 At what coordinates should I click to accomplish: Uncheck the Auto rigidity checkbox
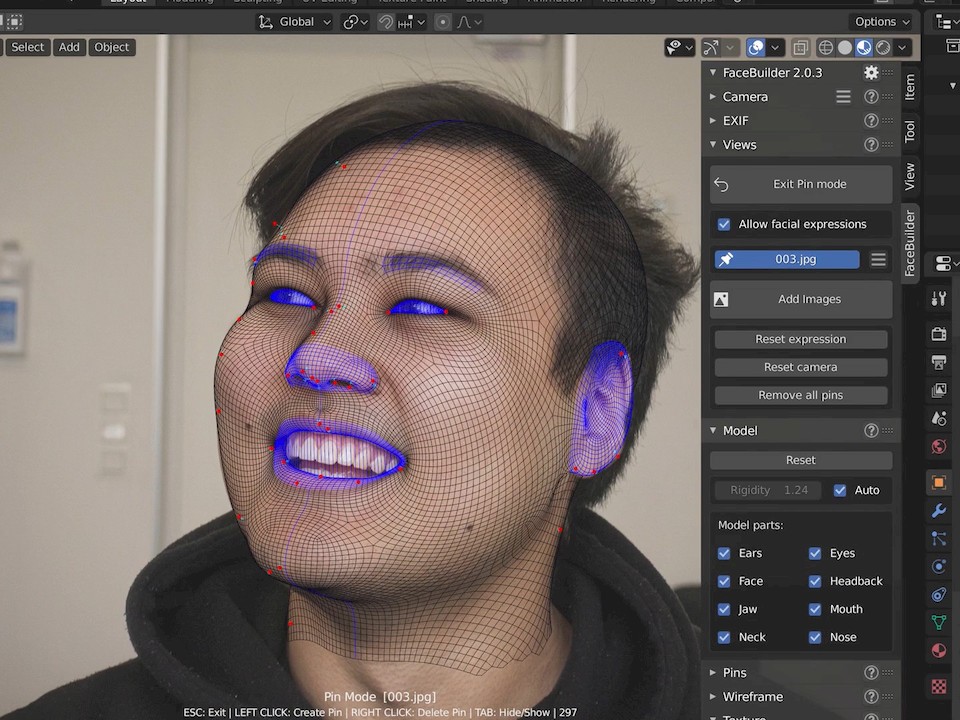coord(840,490)
